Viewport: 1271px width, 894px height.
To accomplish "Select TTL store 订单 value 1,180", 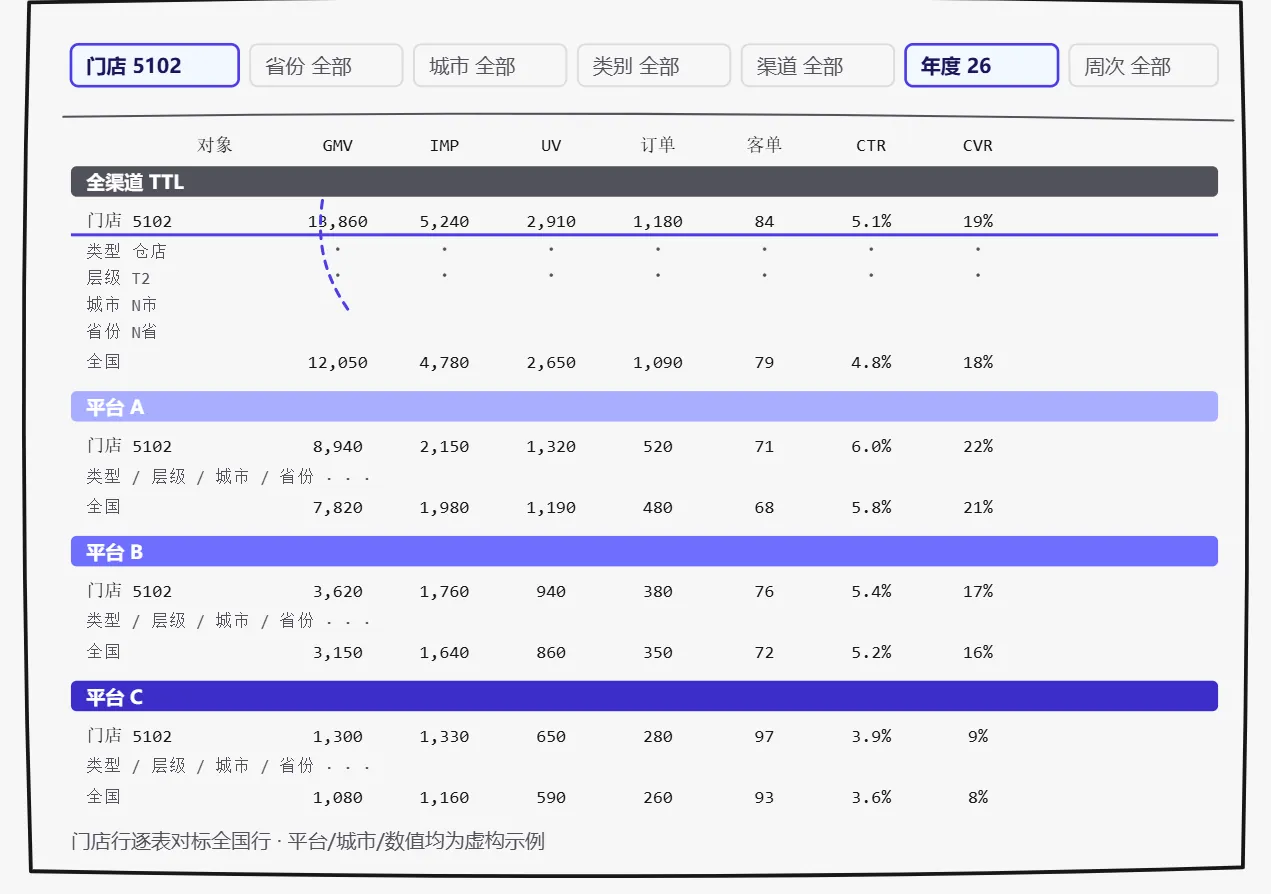I will point(658,222).
